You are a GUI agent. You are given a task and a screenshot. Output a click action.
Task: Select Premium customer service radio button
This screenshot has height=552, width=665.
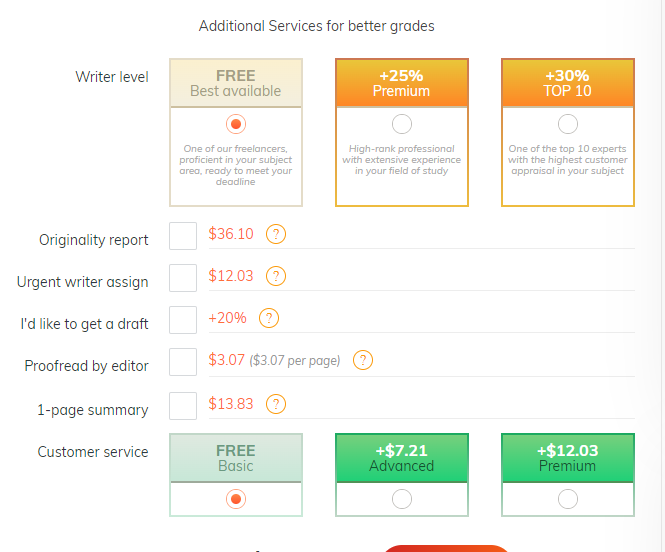pyautogui.click(x=567, y=499)
